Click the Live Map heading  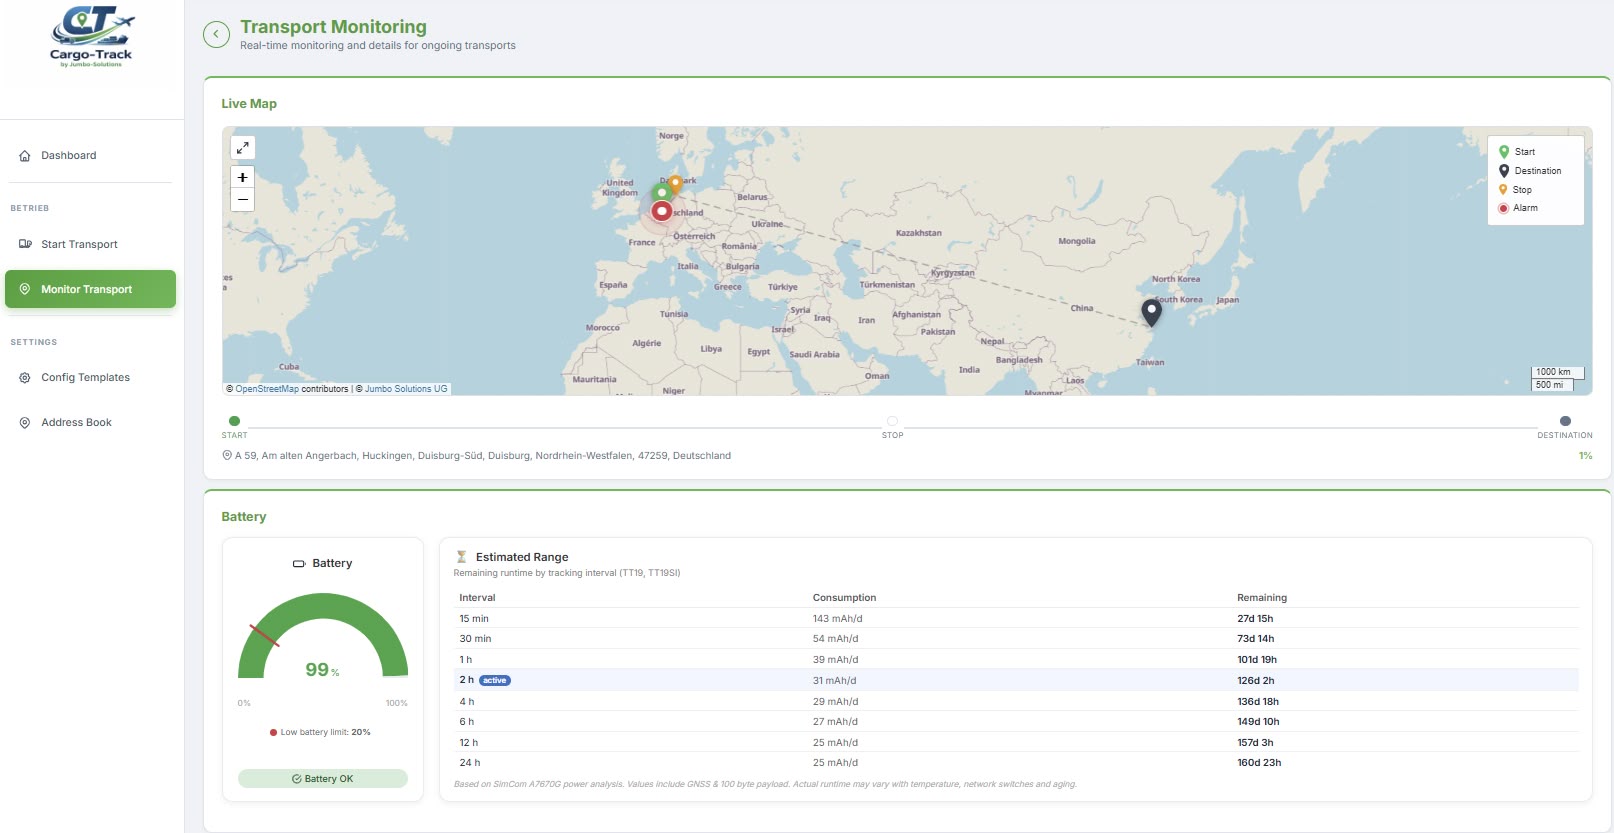tap(249, 104)
